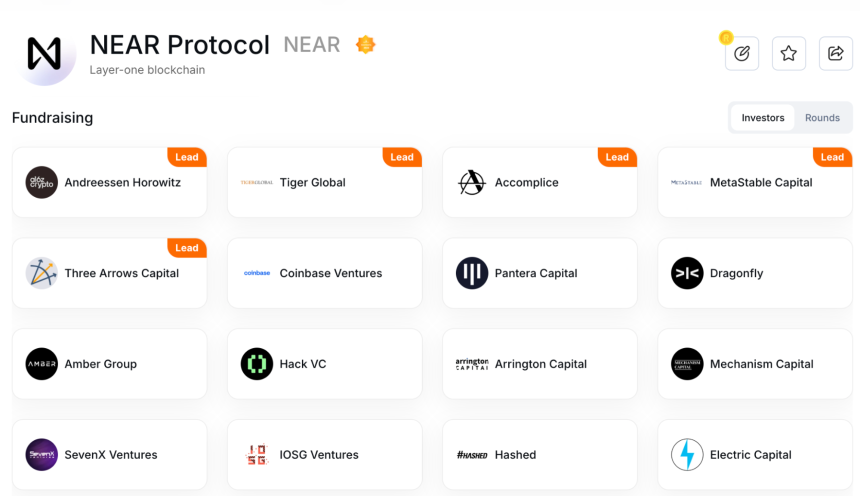
Task: Click the orange verified badge next to NEAR
Action: point(365,44)
